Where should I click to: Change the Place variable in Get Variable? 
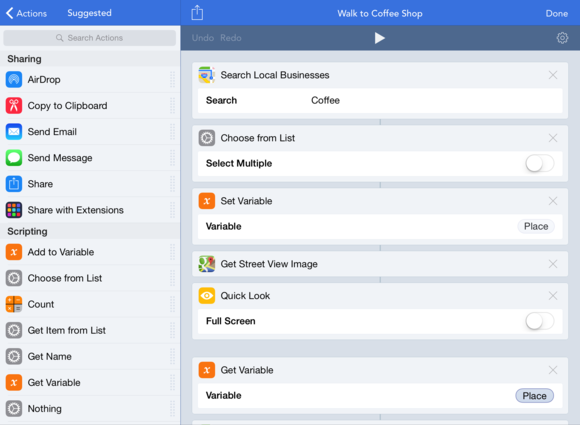point(535,396)
